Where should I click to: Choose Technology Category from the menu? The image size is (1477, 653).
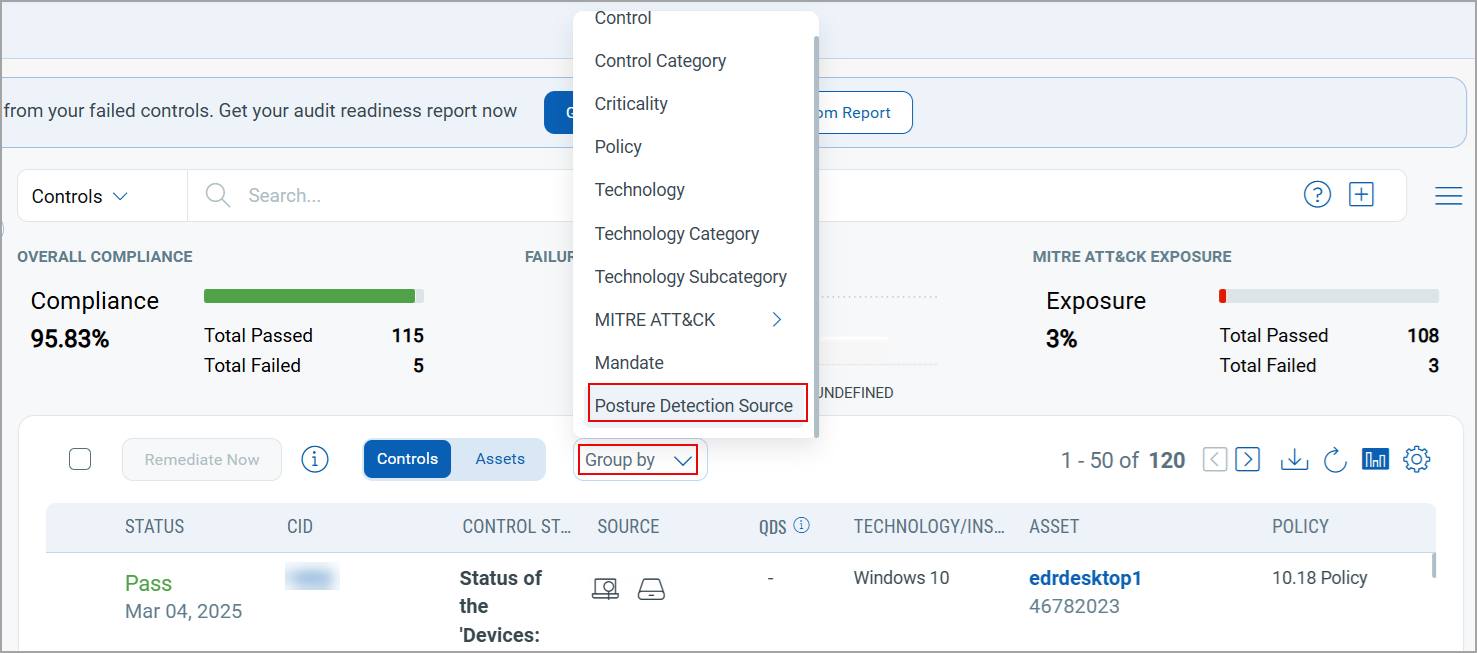pos(677,233)
